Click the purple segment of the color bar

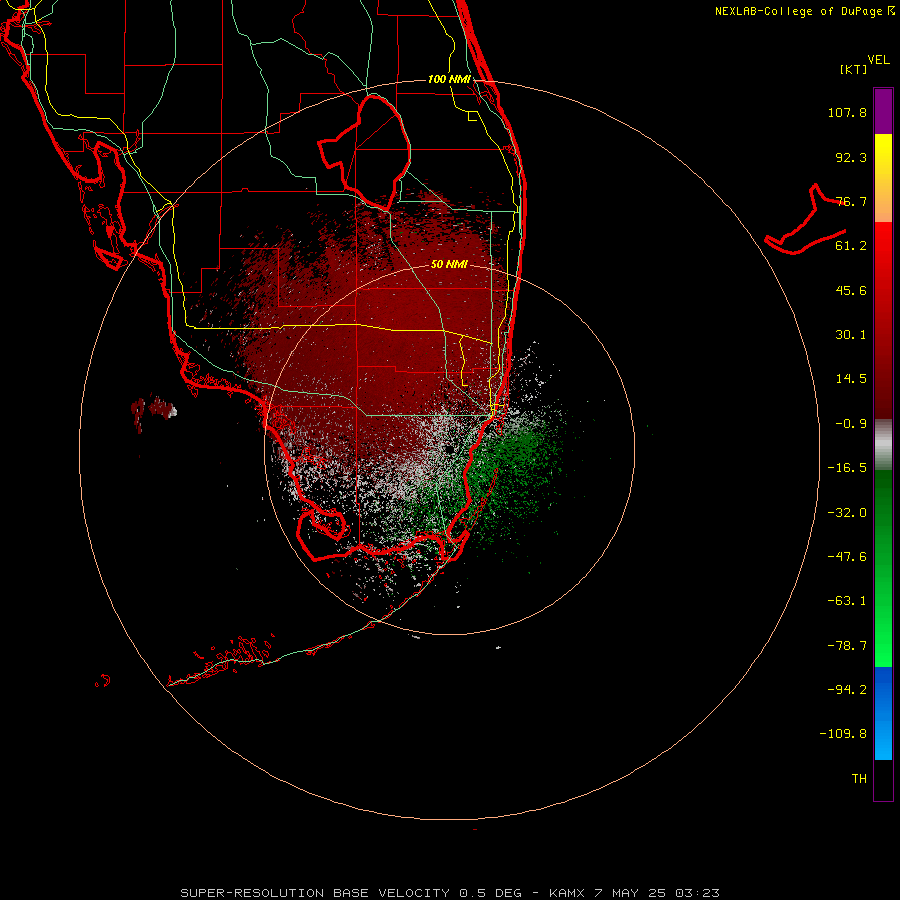[883, 111]
